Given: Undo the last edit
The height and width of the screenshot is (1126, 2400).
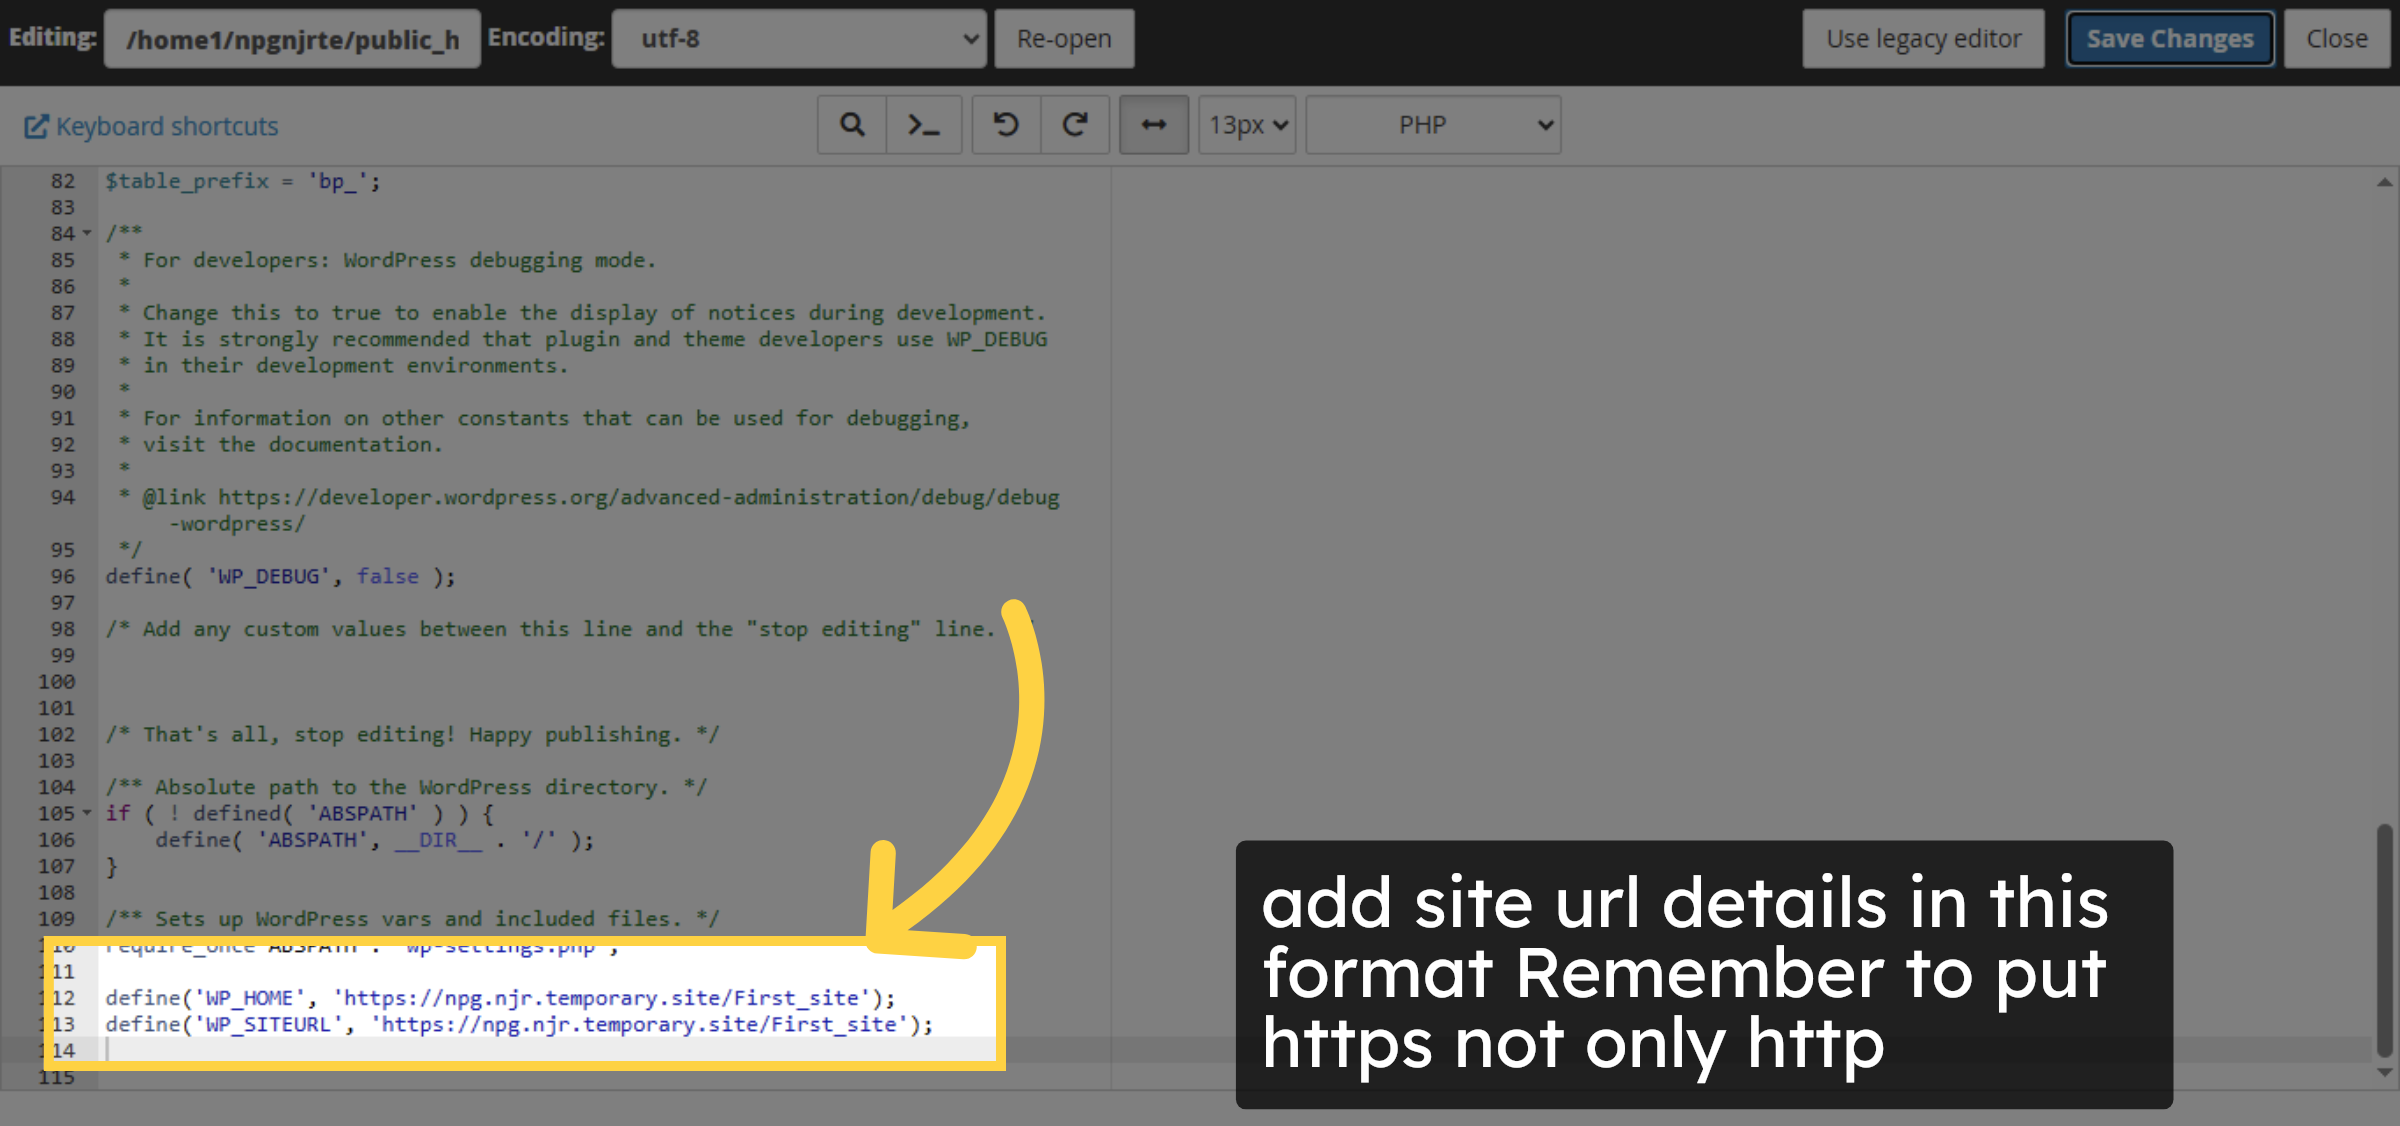Looking at the screenshot, I should (x=1006, y=124).
